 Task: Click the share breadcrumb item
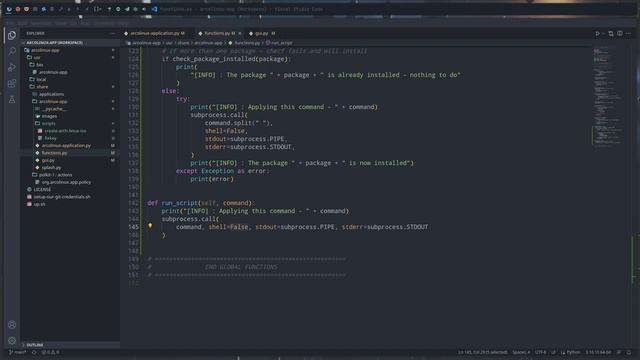[x=183, y=43]
